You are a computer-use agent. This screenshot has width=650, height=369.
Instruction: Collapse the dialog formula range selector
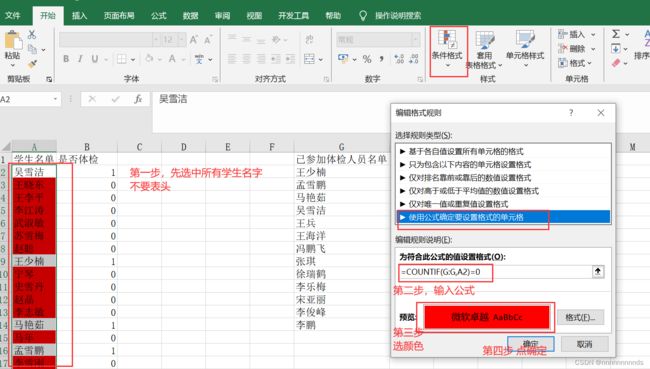[x=598, y=272]
